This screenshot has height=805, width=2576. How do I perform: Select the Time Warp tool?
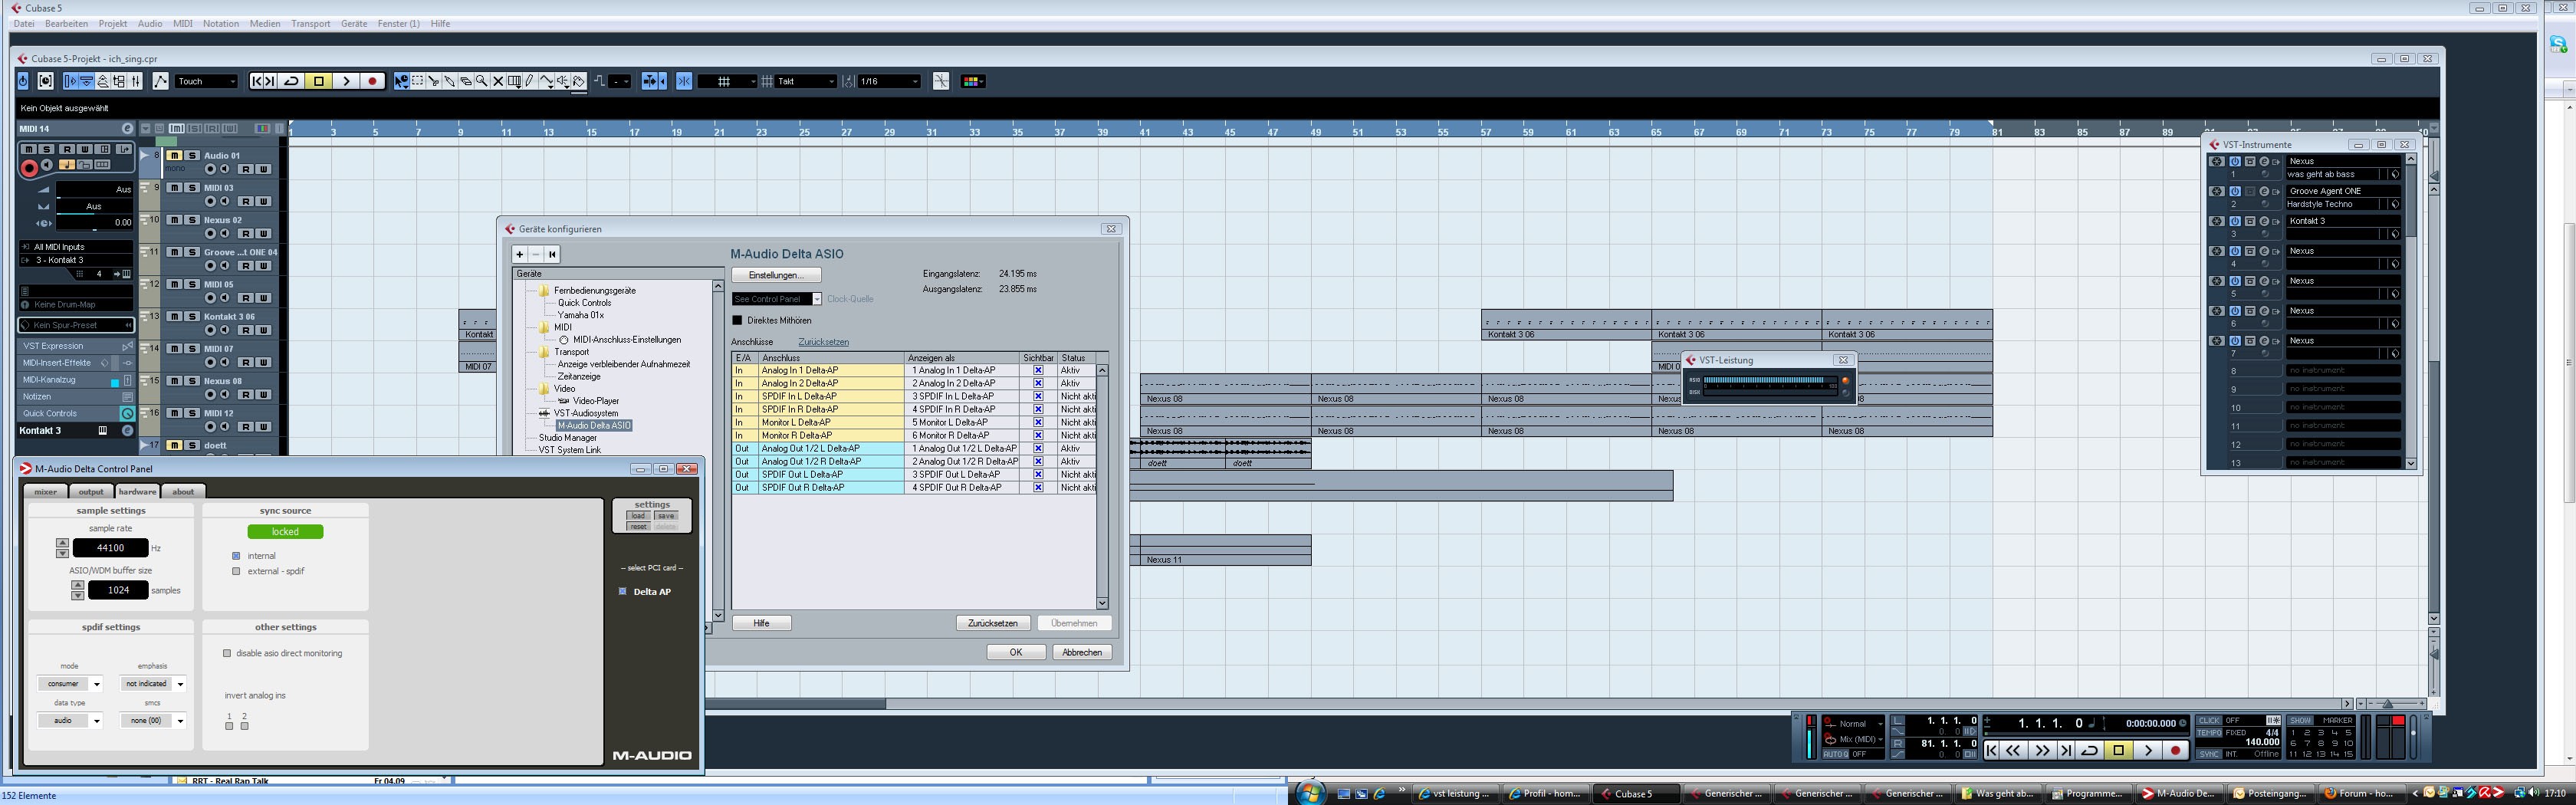pos(514,81)
